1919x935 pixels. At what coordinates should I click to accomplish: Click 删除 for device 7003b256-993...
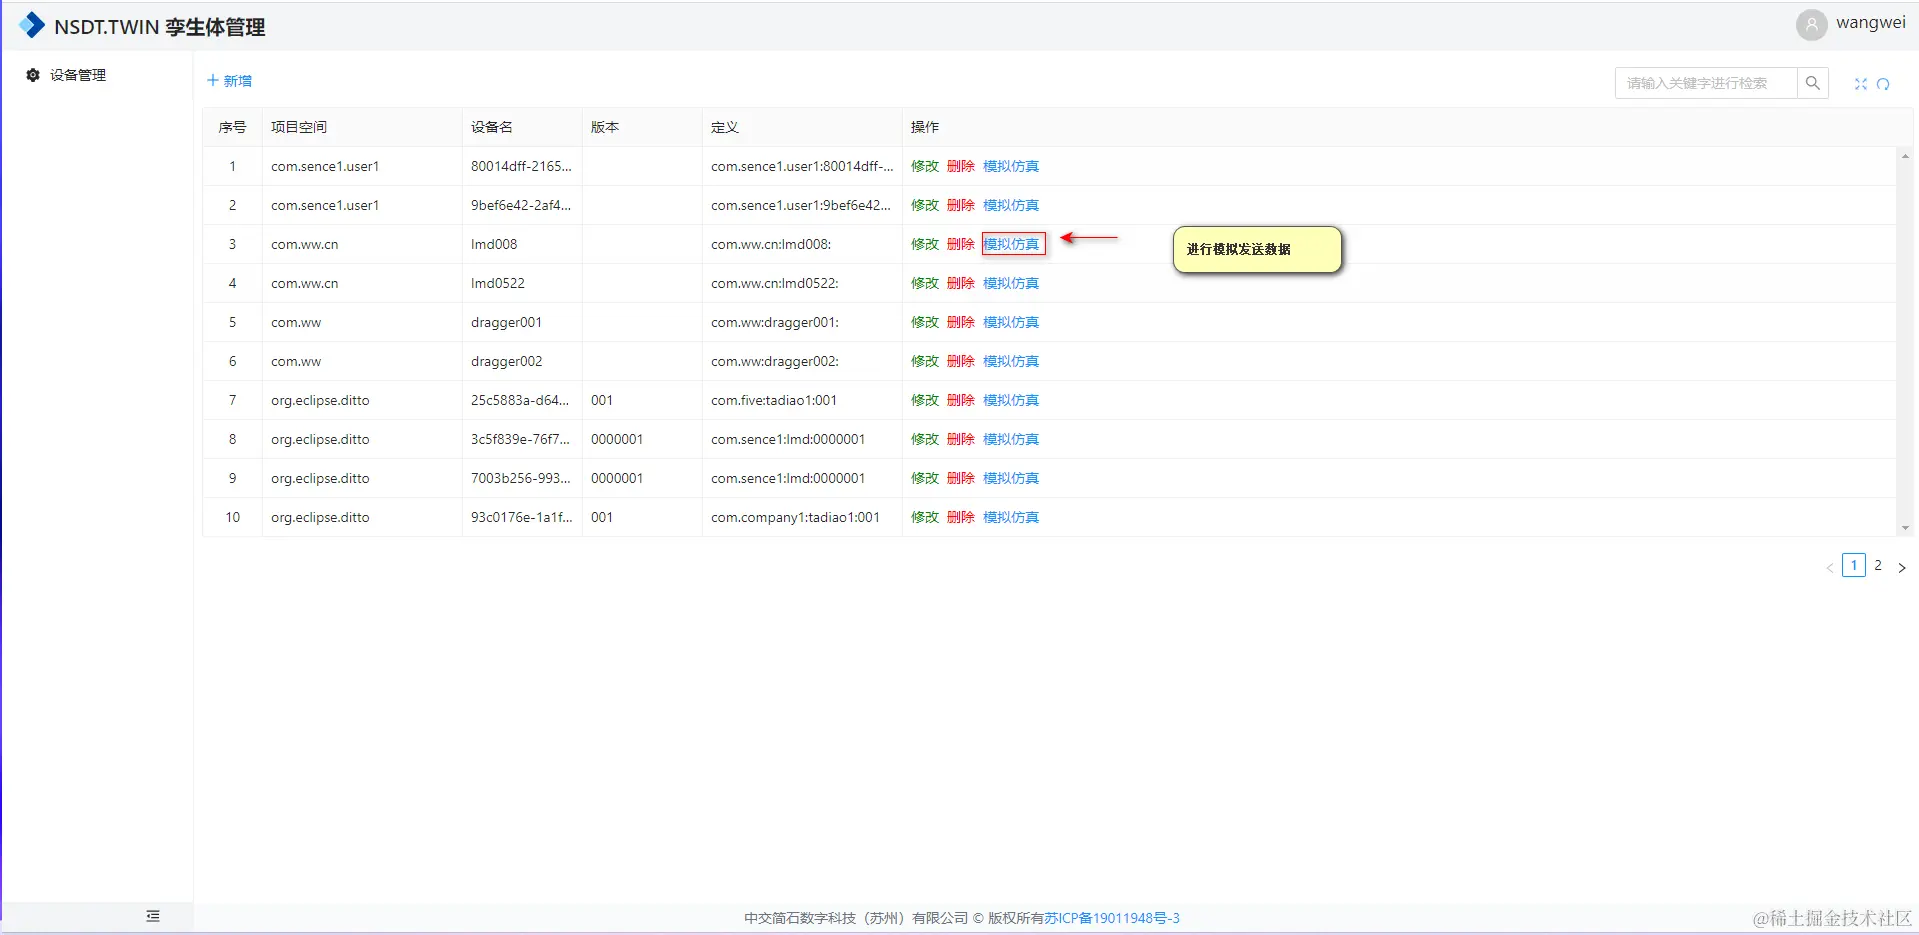pyautogui.click(x=961, y=478)
